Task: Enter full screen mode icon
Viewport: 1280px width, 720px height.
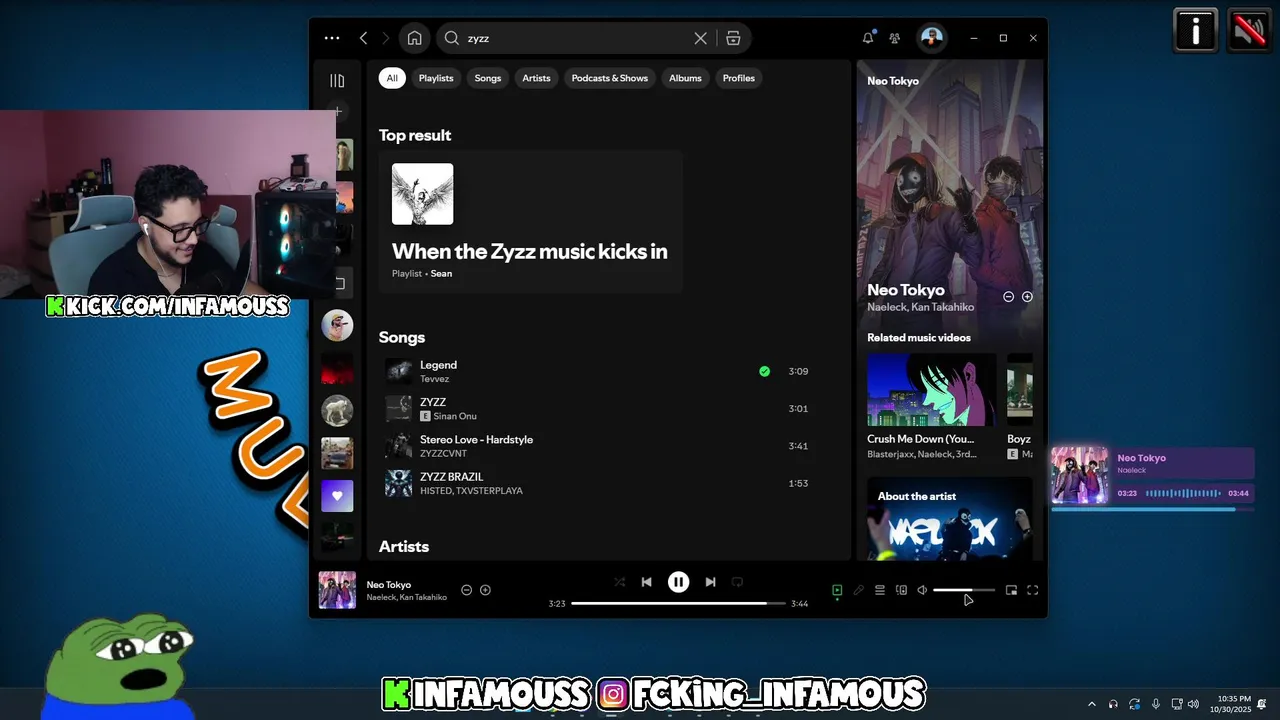Action: tap(1033, 590)
